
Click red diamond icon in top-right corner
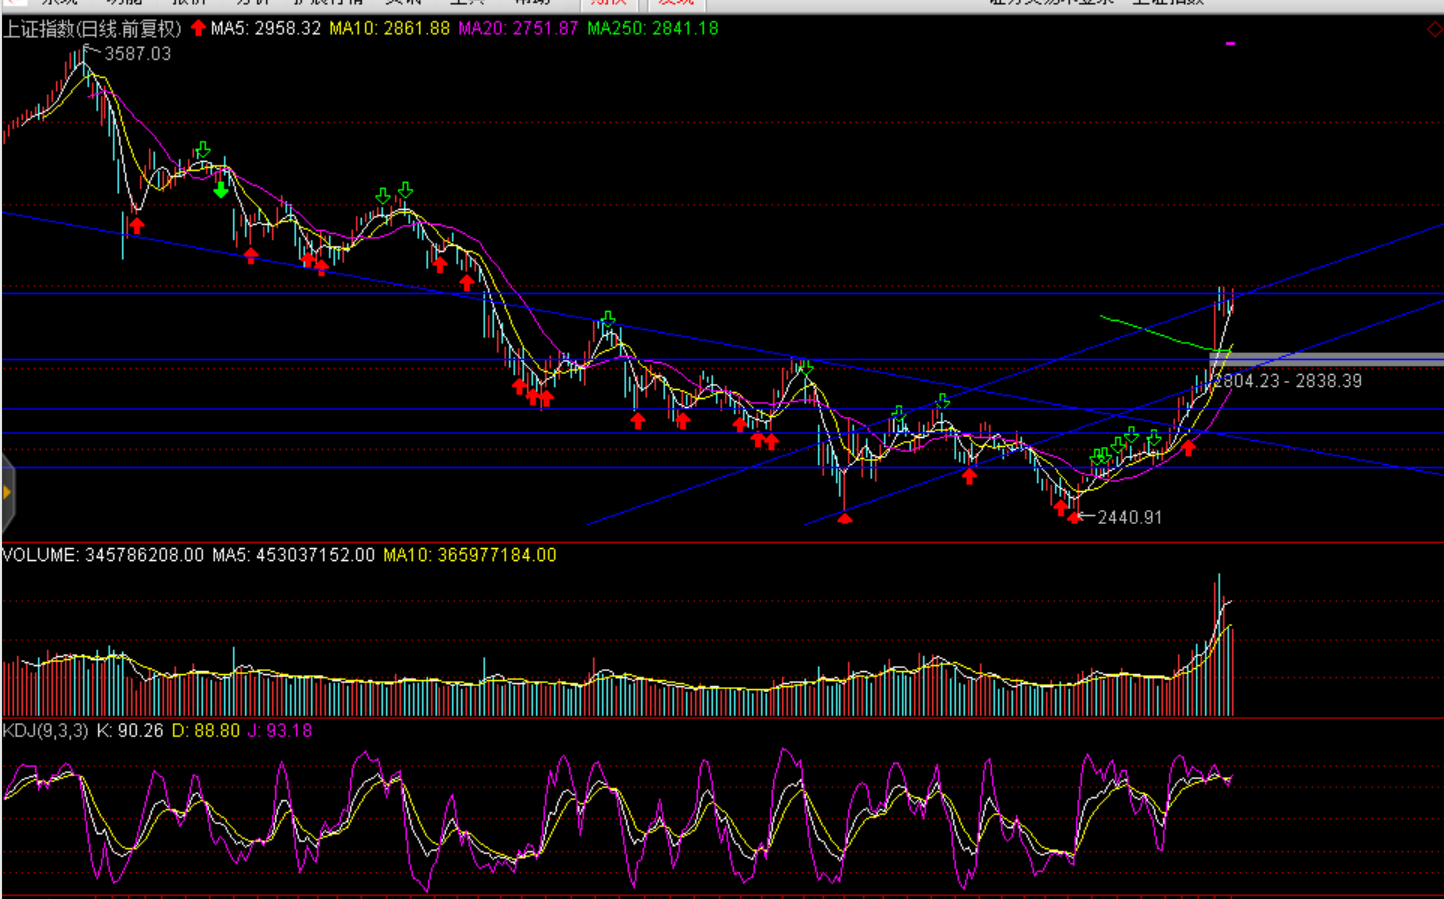1434,30
